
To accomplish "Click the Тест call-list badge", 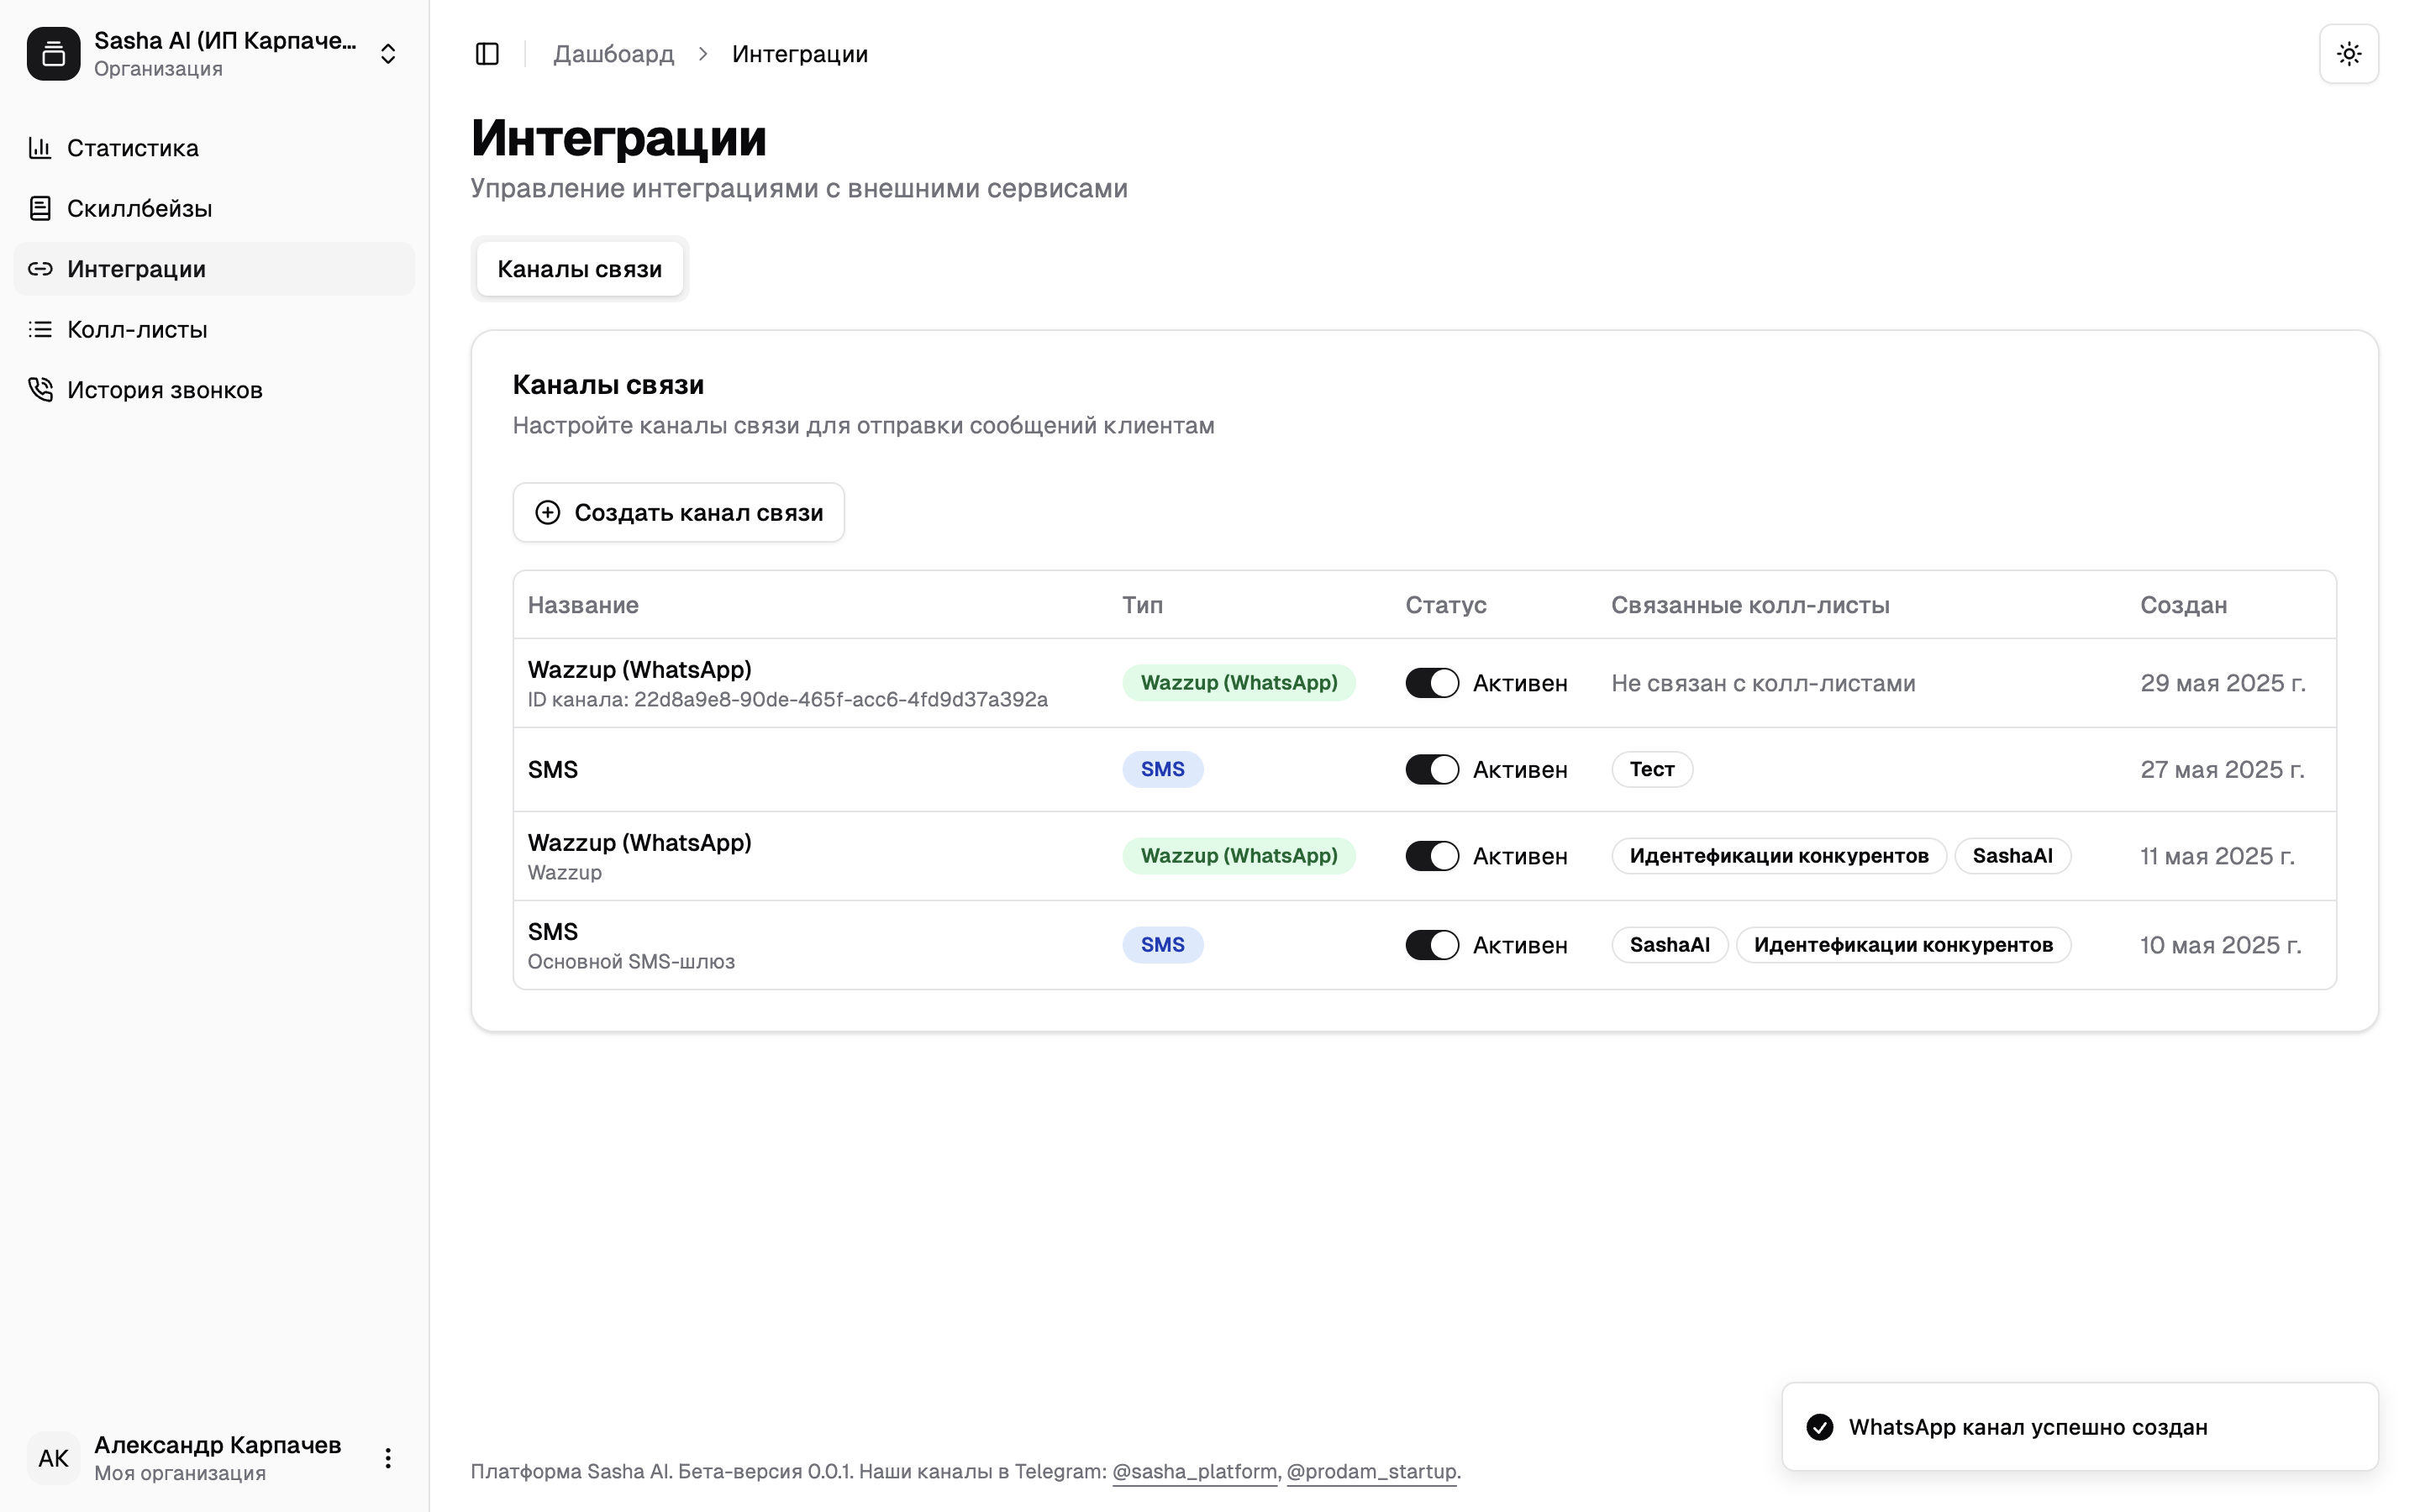I will pos(1651,769).
